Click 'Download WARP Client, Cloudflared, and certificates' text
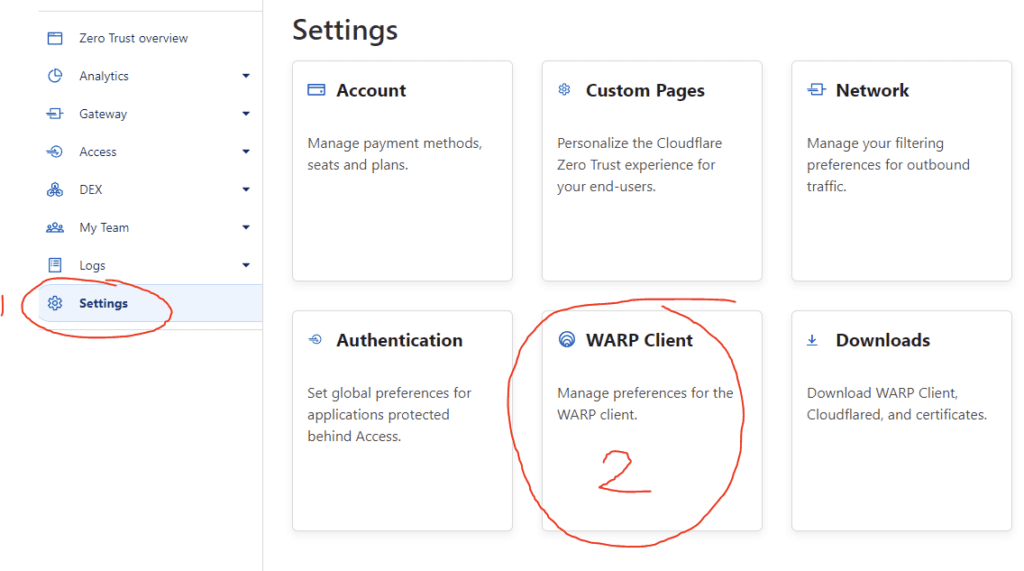Image resolution: width=1024 pixels, height=571 pixels. coord(897,404)
